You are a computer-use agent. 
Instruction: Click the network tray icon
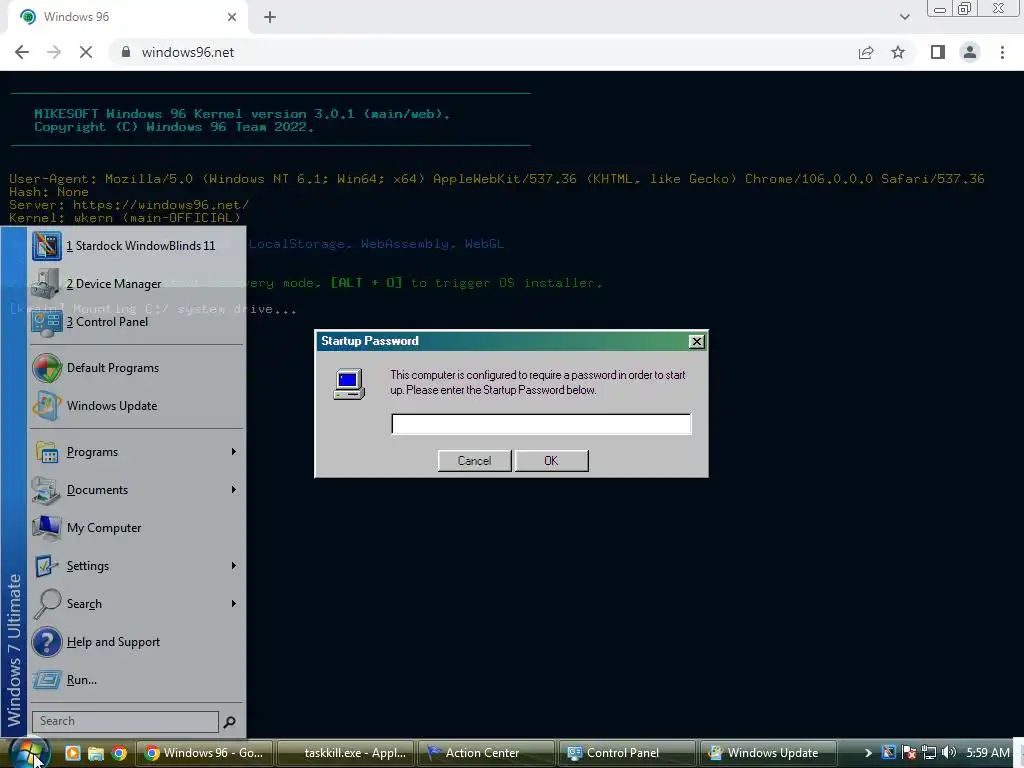coord(929,753)
